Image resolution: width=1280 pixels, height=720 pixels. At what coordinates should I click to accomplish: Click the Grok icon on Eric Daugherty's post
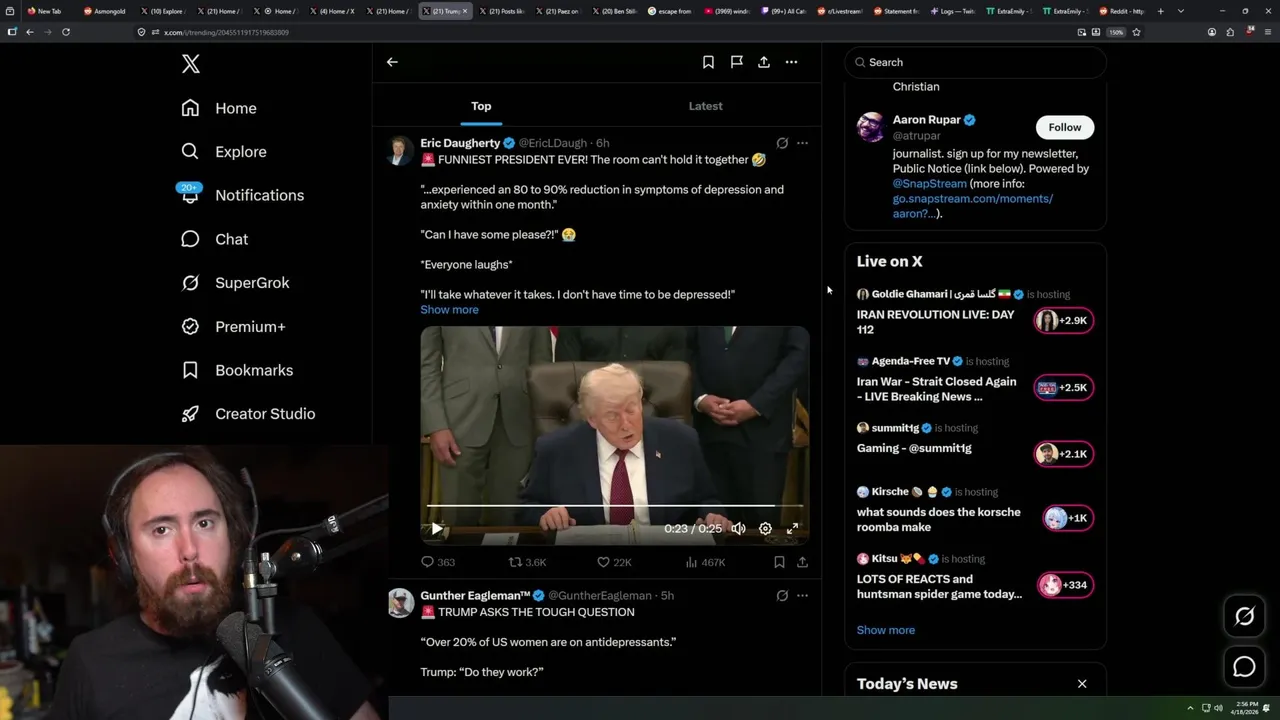pyautogui.click(x=782, y=143)
